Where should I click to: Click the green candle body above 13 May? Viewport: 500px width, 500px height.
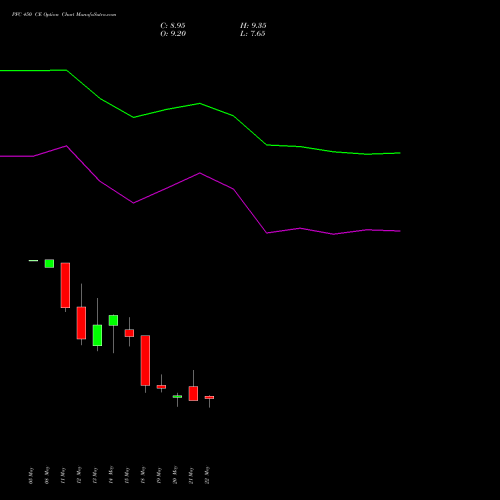97,335
